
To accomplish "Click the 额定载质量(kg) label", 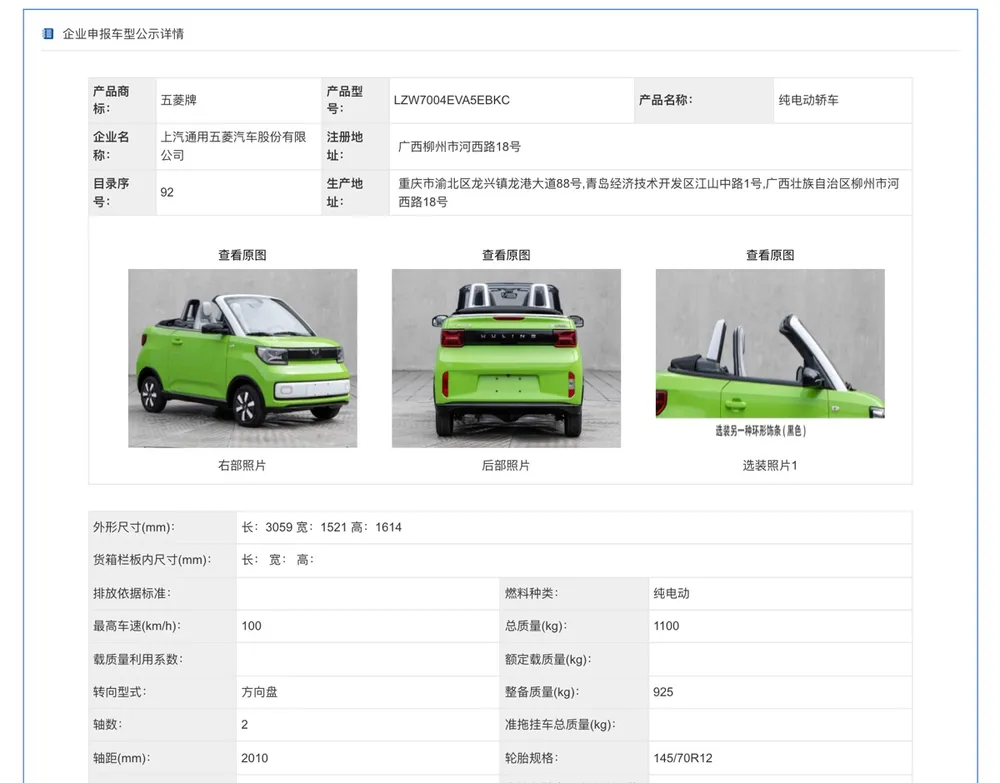I will pos(548,659).
